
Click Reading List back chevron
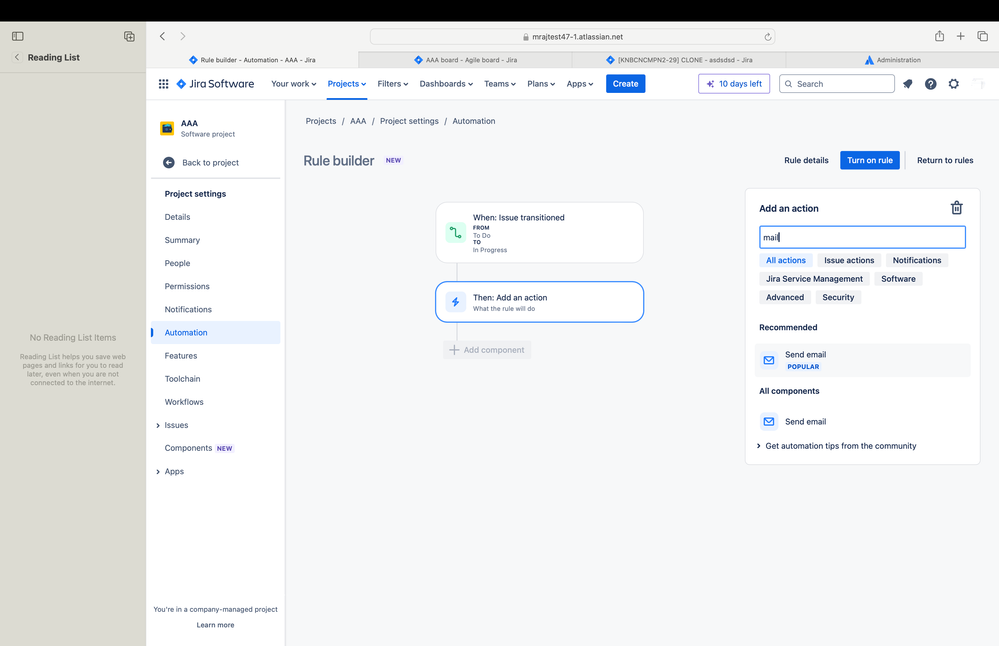point(17,57)
